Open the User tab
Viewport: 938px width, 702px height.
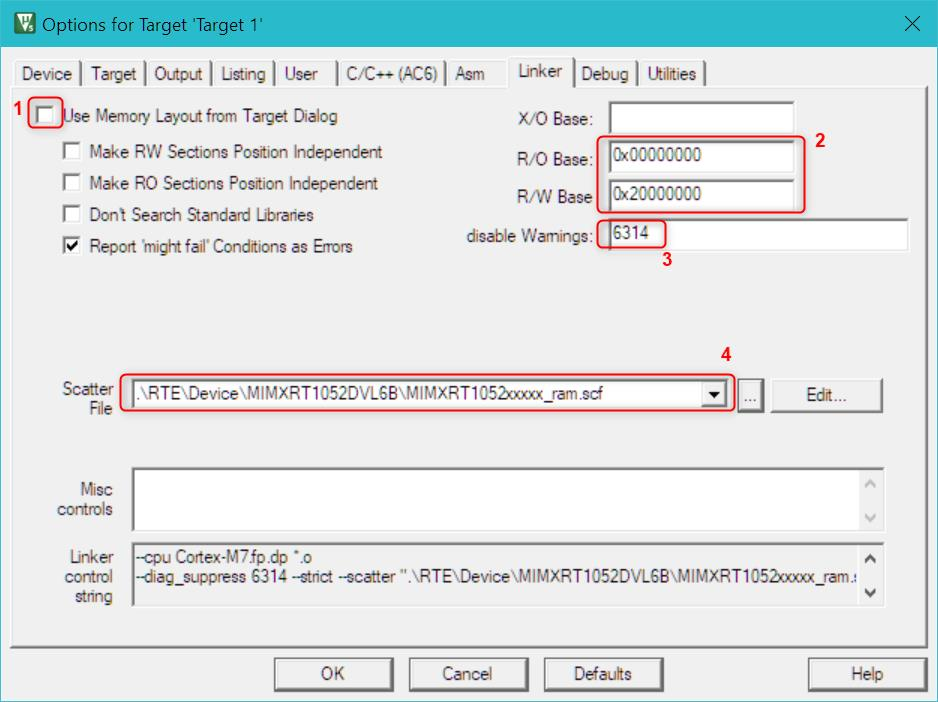[x=301, y=74]
